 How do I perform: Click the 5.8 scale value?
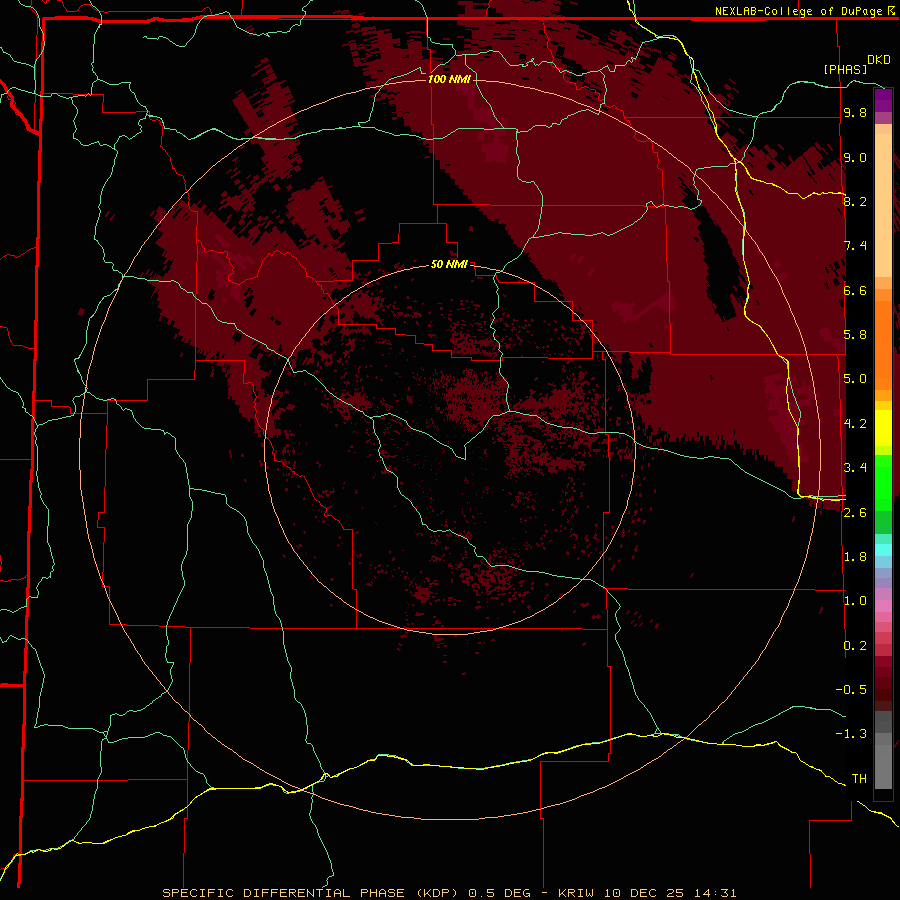tap(855, 335)
